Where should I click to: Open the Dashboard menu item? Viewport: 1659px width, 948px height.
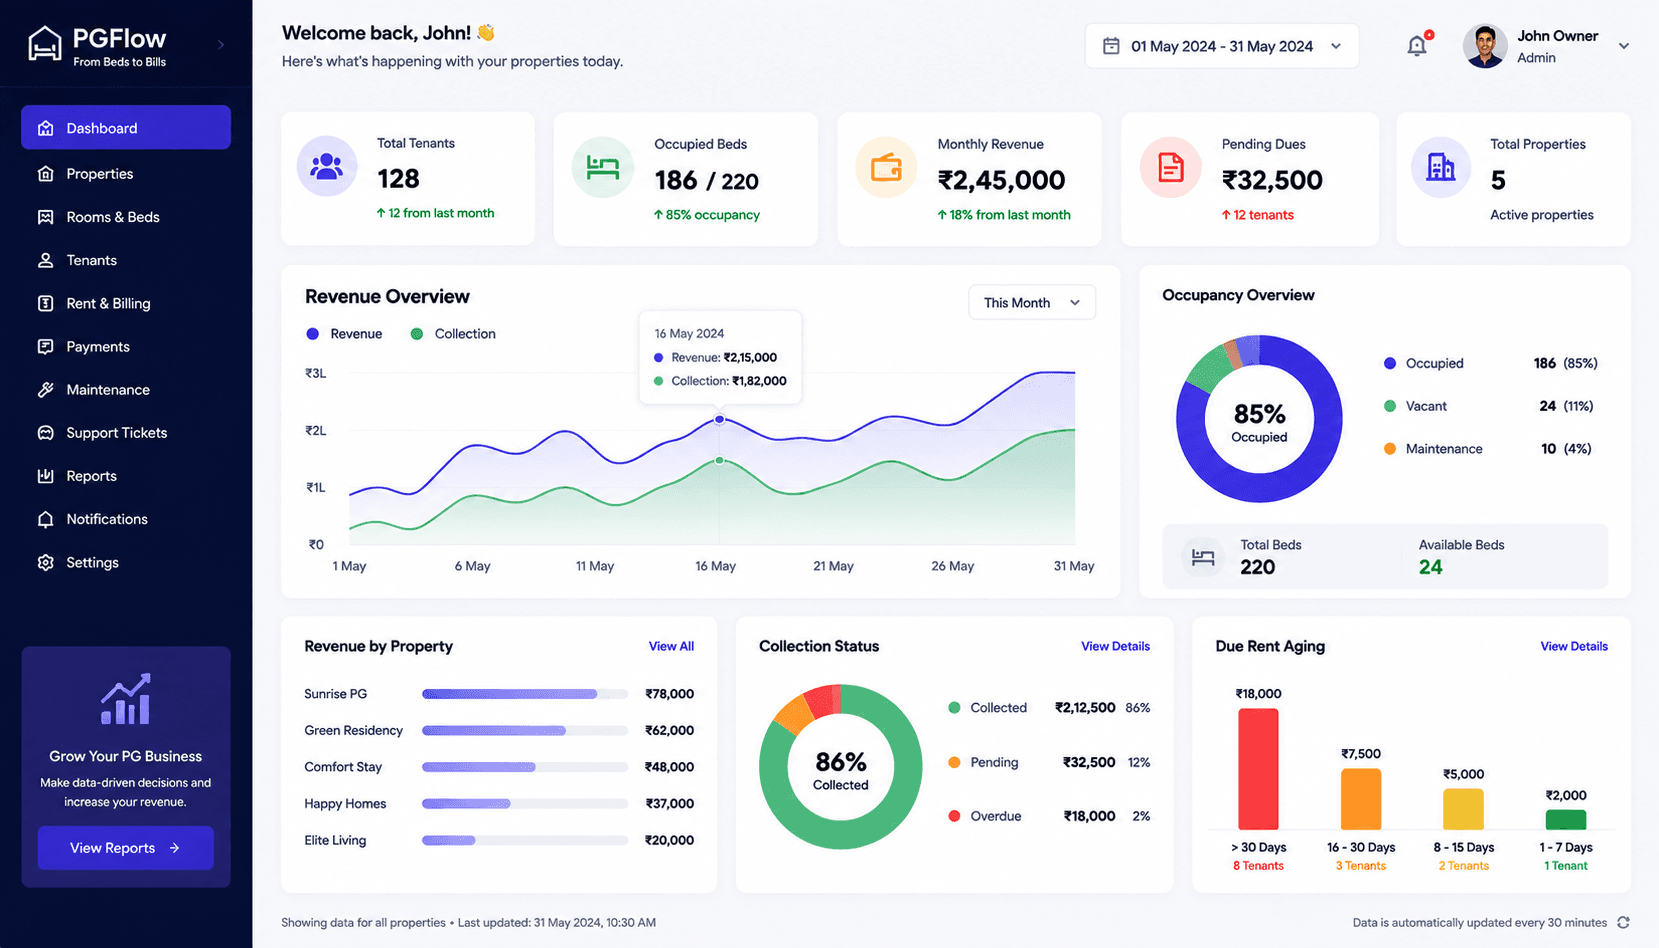point(126,128)
